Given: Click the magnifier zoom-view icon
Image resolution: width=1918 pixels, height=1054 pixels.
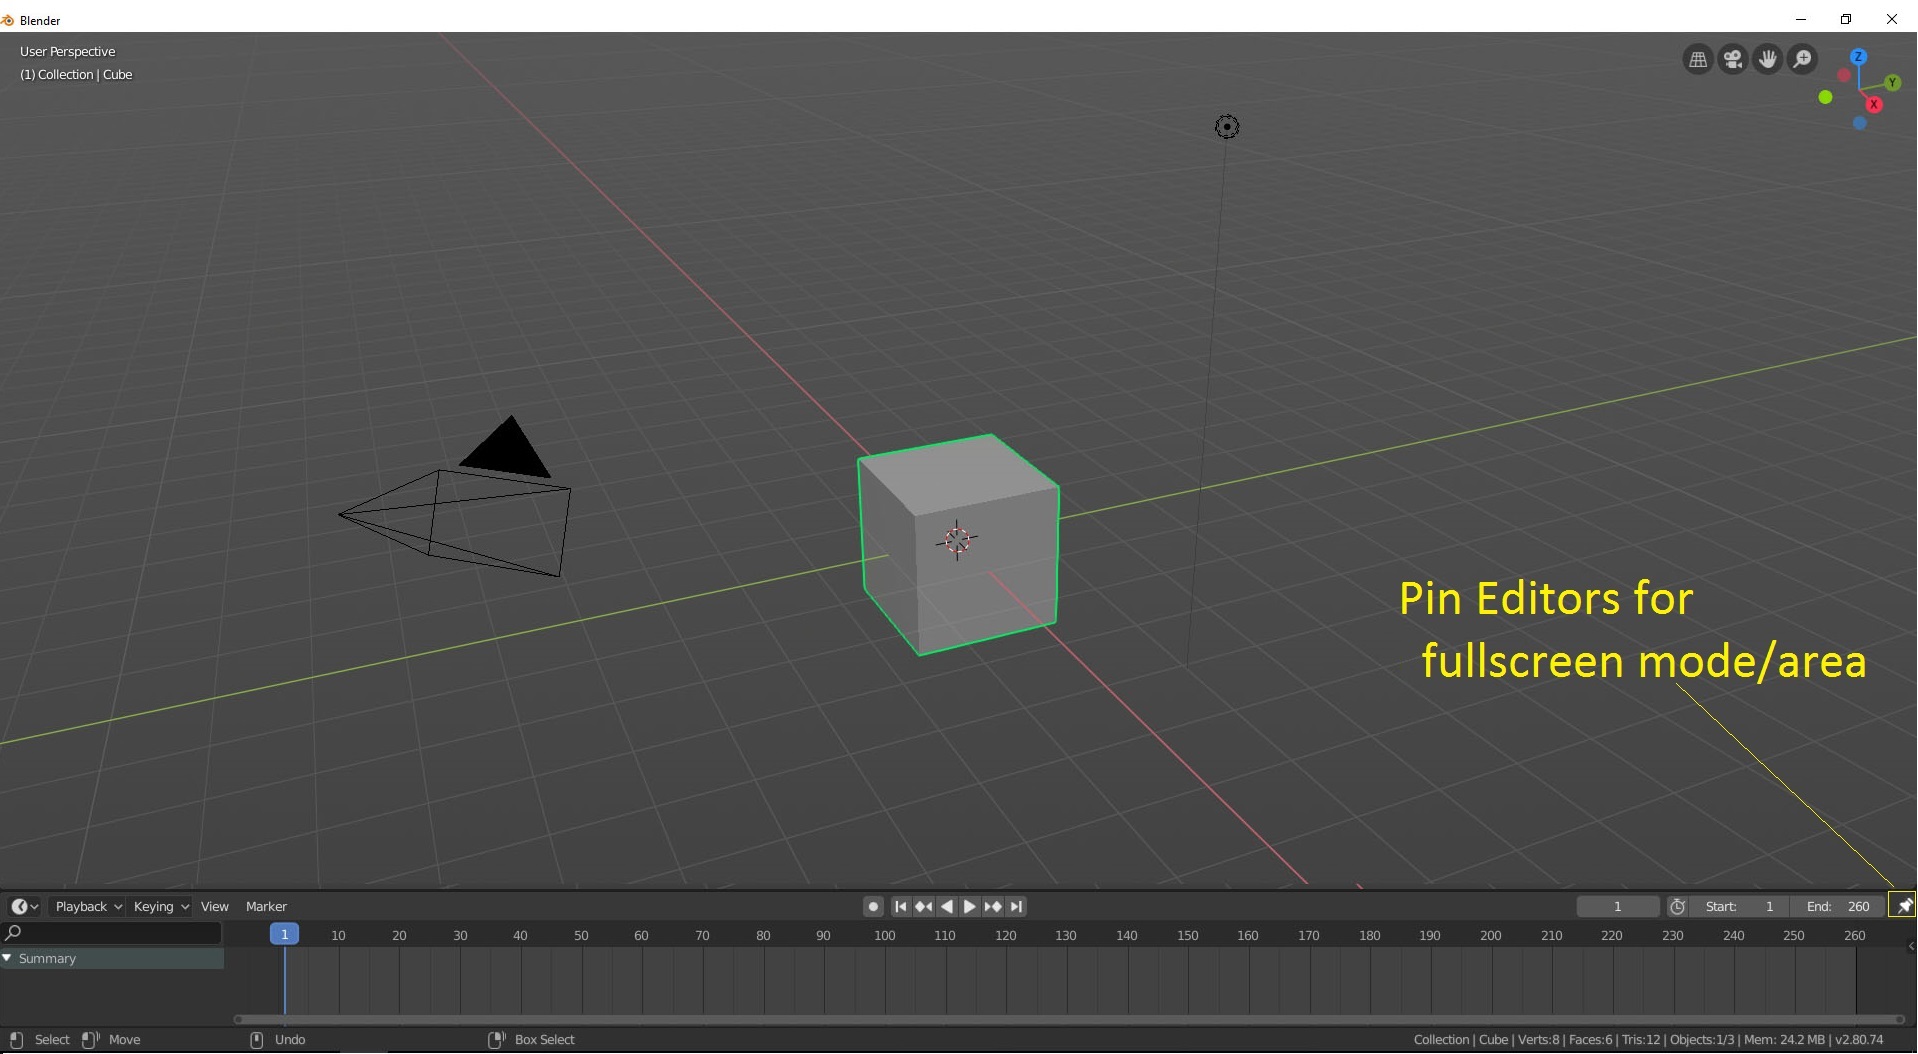Looking at the screenshot, I should (x=1802, y=60).
